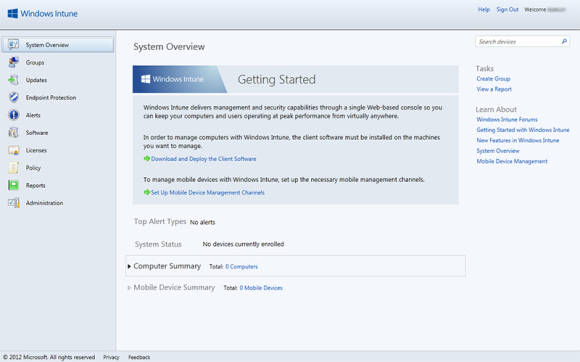Viewport: 580px width, 362px height.
Task: Expand the Computer Summary section
Action: 129,266
